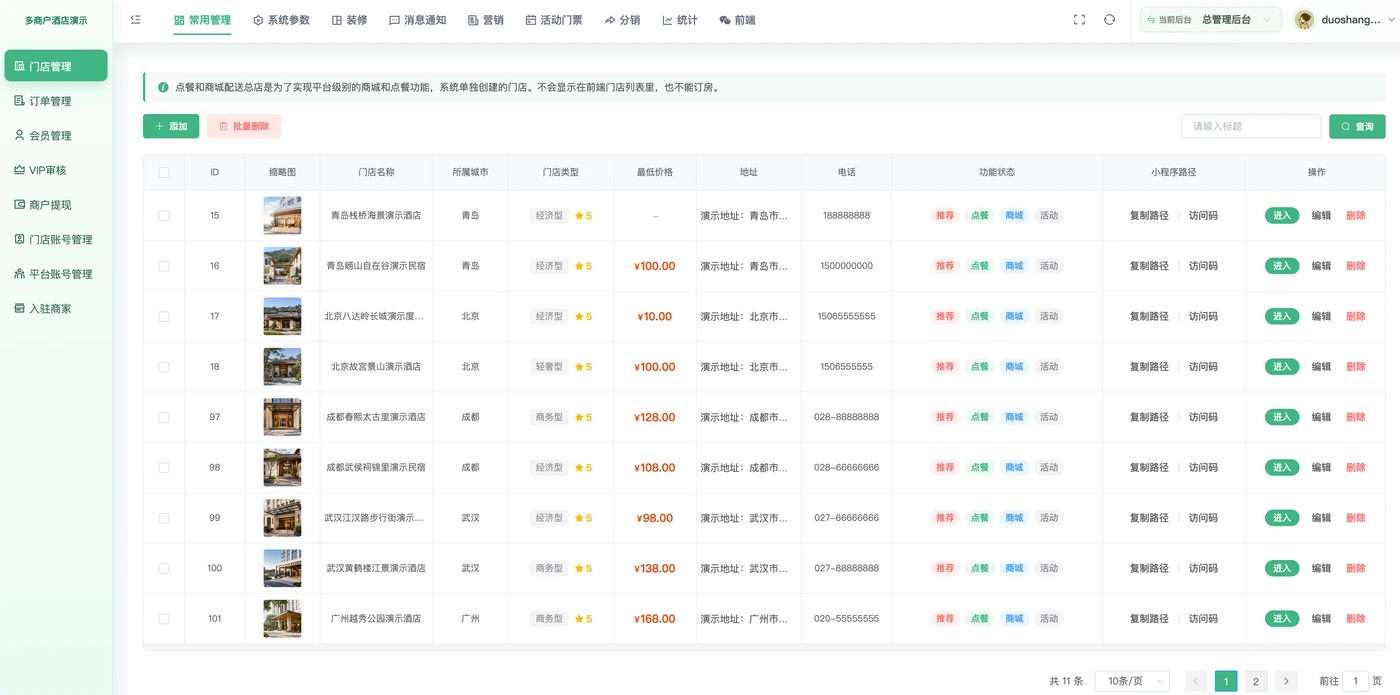This screenshot has width=1400, height=695.
Task: Check the row checkbox for store ID 15
Action: 164,216
